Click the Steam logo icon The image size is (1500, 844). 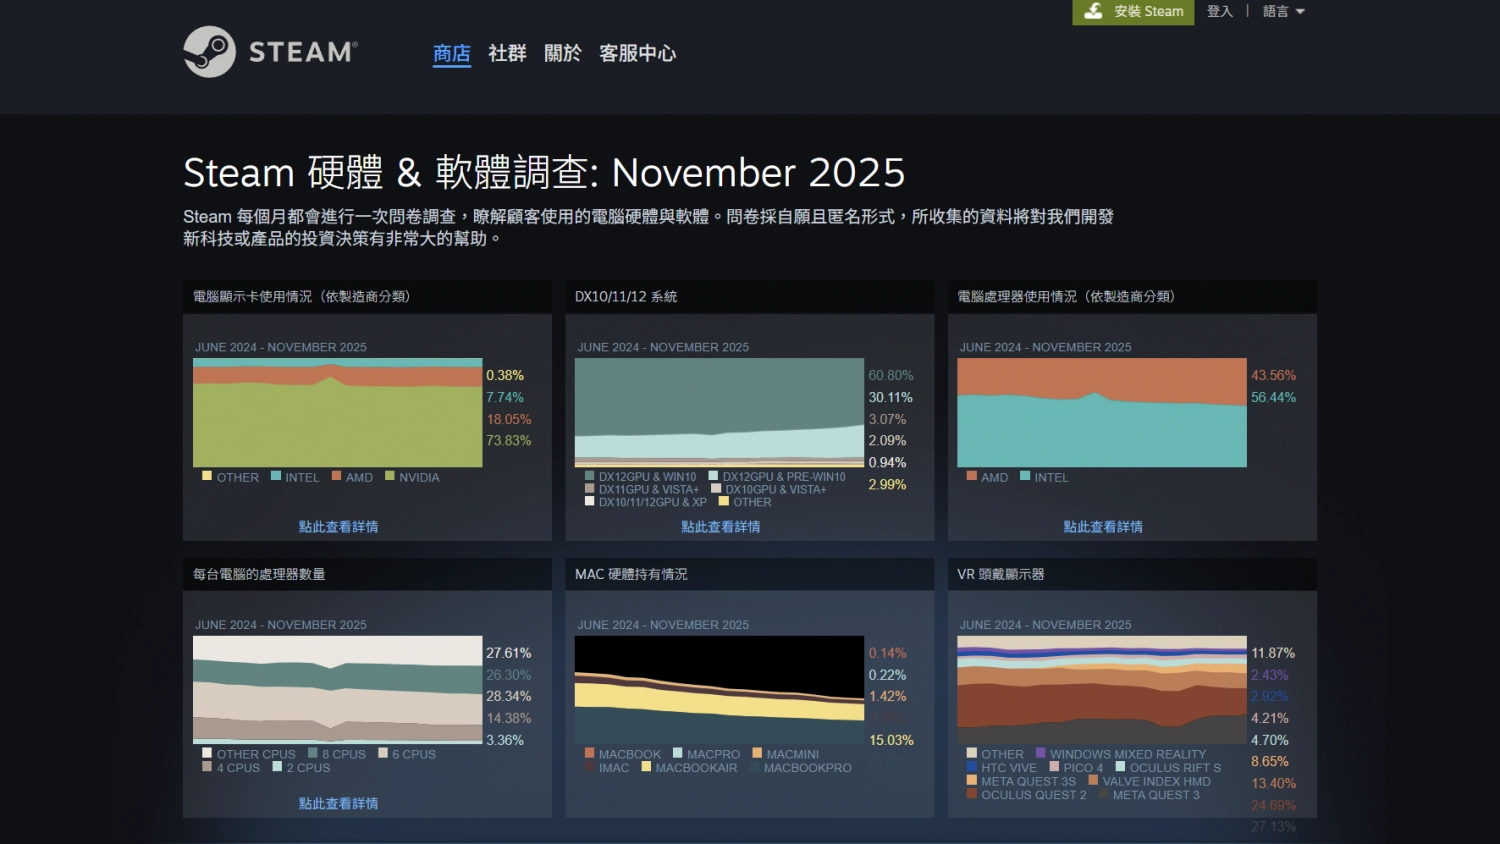(x=210, y=52)
